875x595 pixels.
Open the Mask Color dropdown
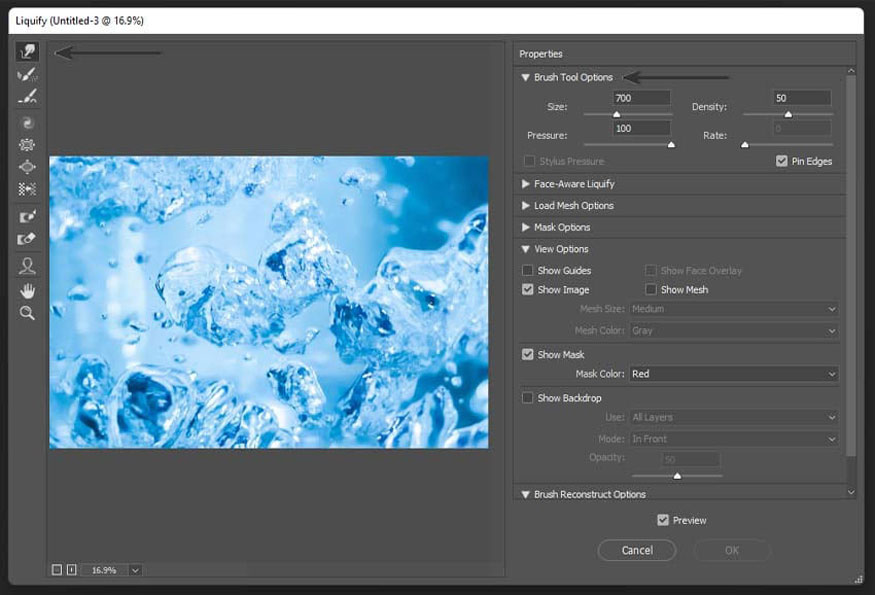coord(734,374)
